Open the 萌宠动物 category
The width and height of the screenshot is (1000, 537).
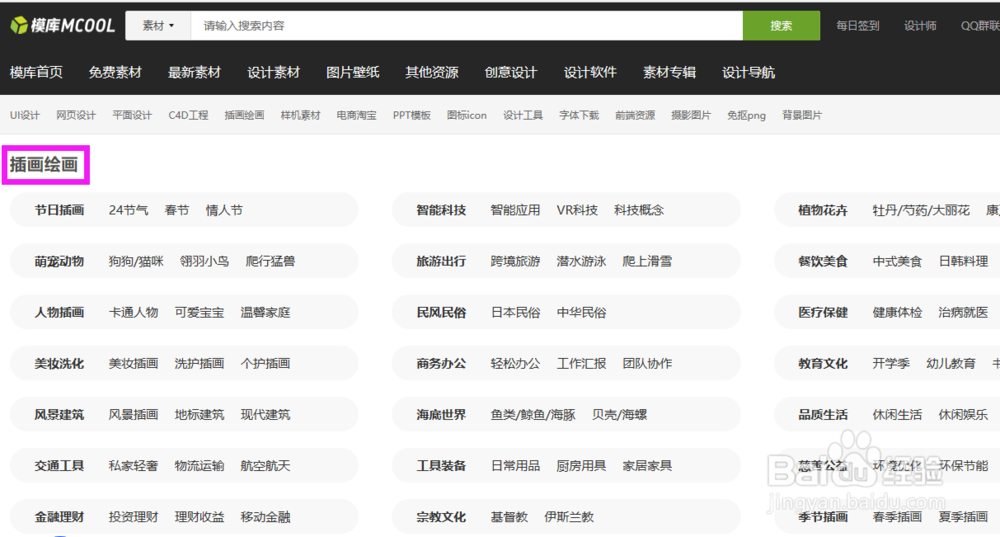pyautogui.click(x=59, y=261)
